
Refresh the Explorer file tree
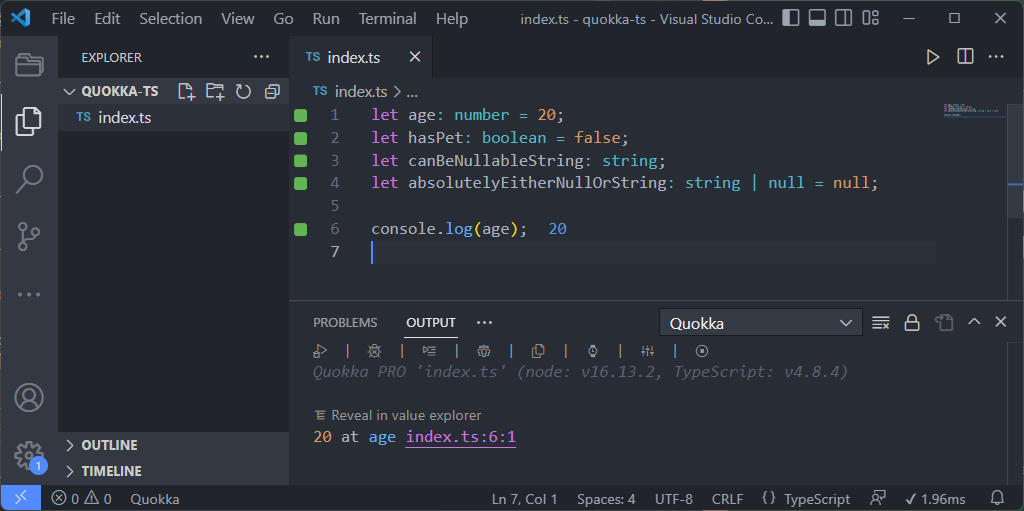pos(243,91)
